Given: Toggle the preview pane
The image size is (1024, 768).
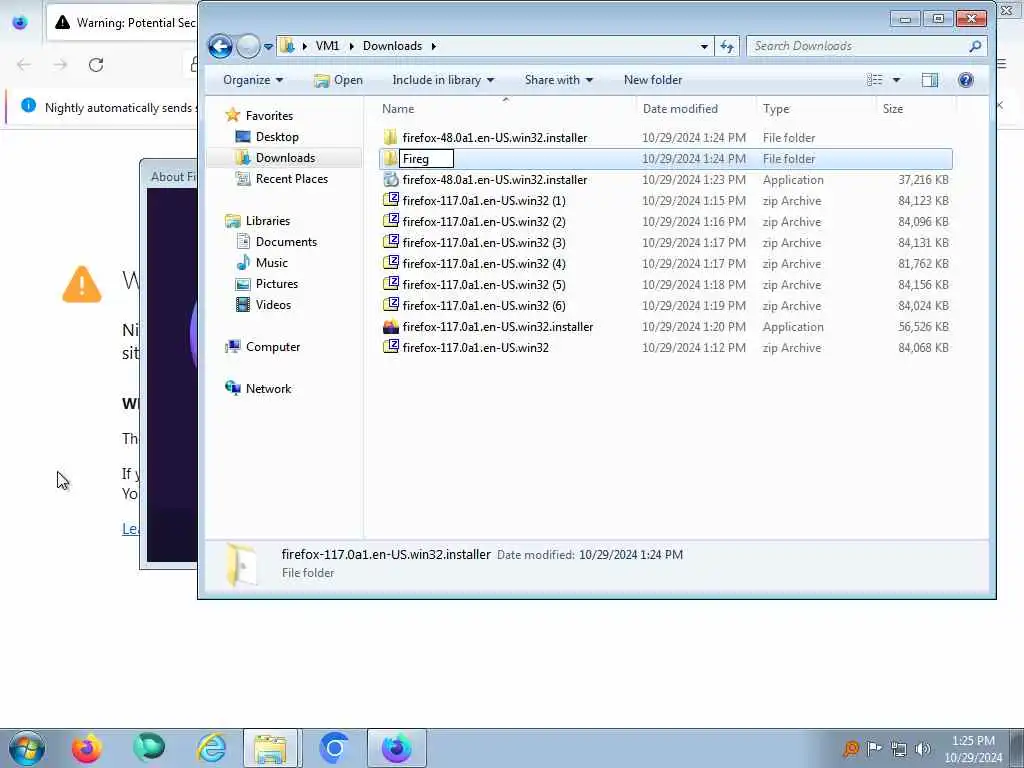Looking at the screenshot, I should [x=929, y=80].
